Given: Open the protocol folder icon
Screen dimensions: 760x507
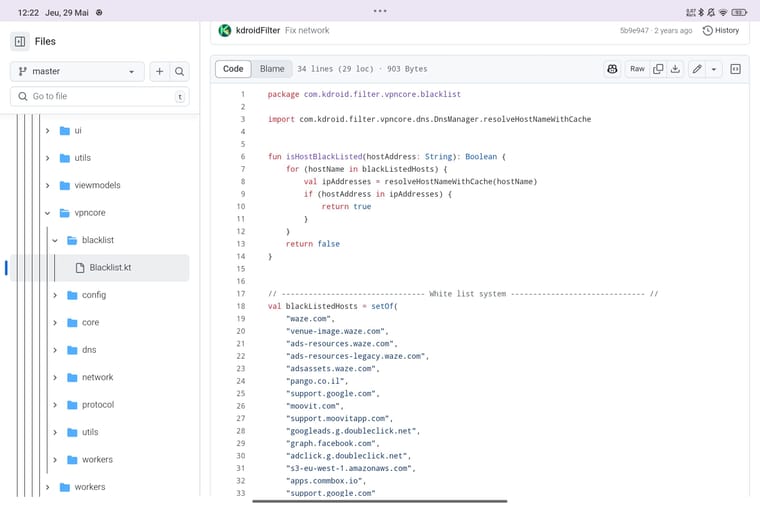Looking at the screenshot, I should point(72,405).
